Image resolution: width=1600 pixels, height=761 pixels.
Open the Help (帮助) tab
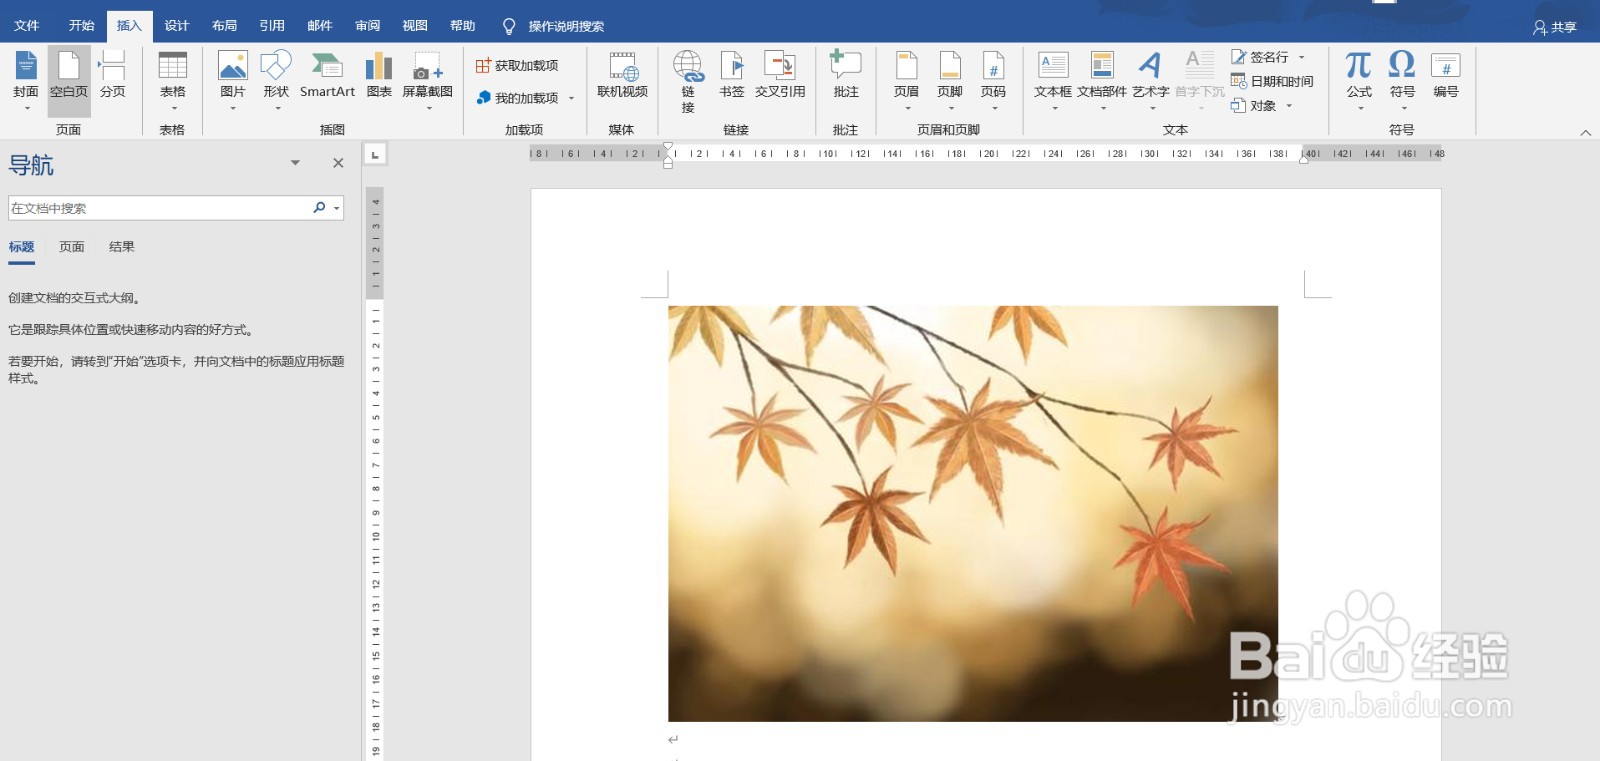click(x=463, y=26)
